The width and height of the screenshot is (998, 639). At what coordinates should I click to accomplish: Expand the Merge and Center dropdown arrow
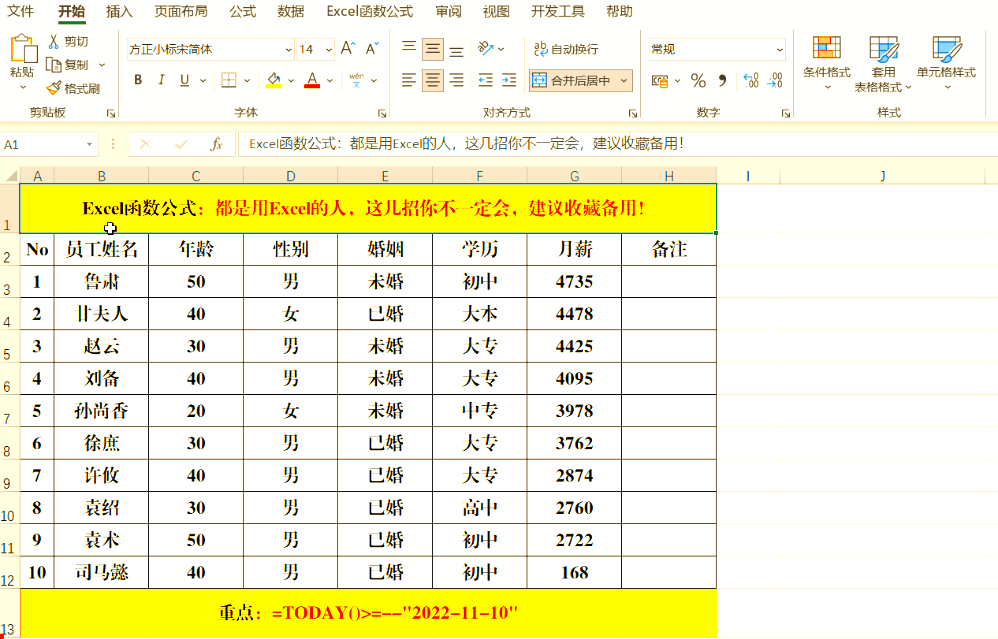624,81
